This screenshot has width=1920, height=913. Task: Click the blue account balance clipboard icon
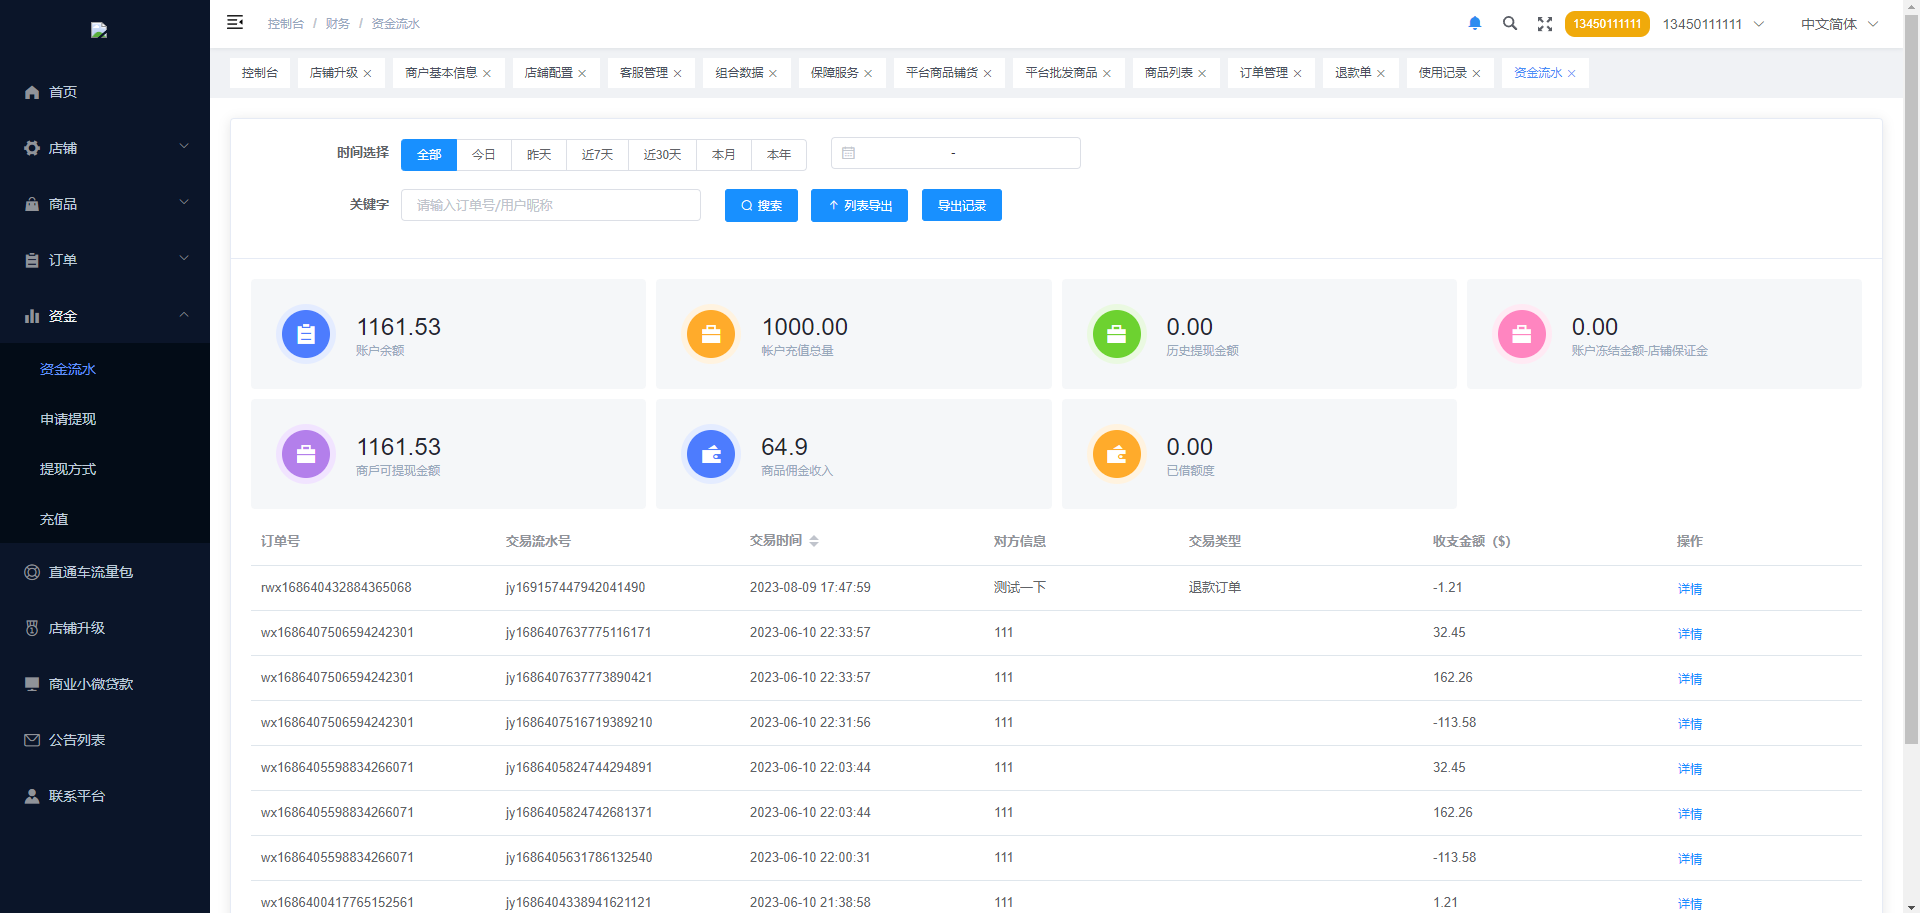306,334
